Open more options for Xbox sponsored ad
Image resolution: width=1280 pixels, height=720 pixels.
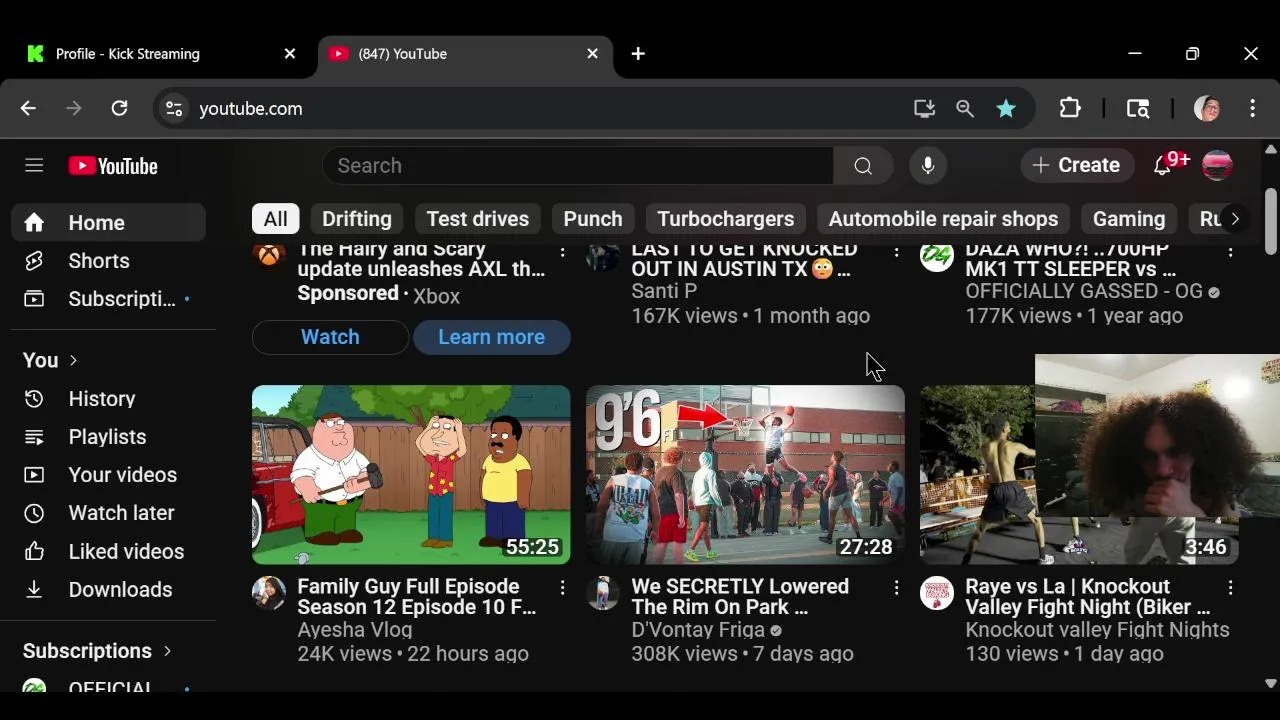tap(562, 252)
